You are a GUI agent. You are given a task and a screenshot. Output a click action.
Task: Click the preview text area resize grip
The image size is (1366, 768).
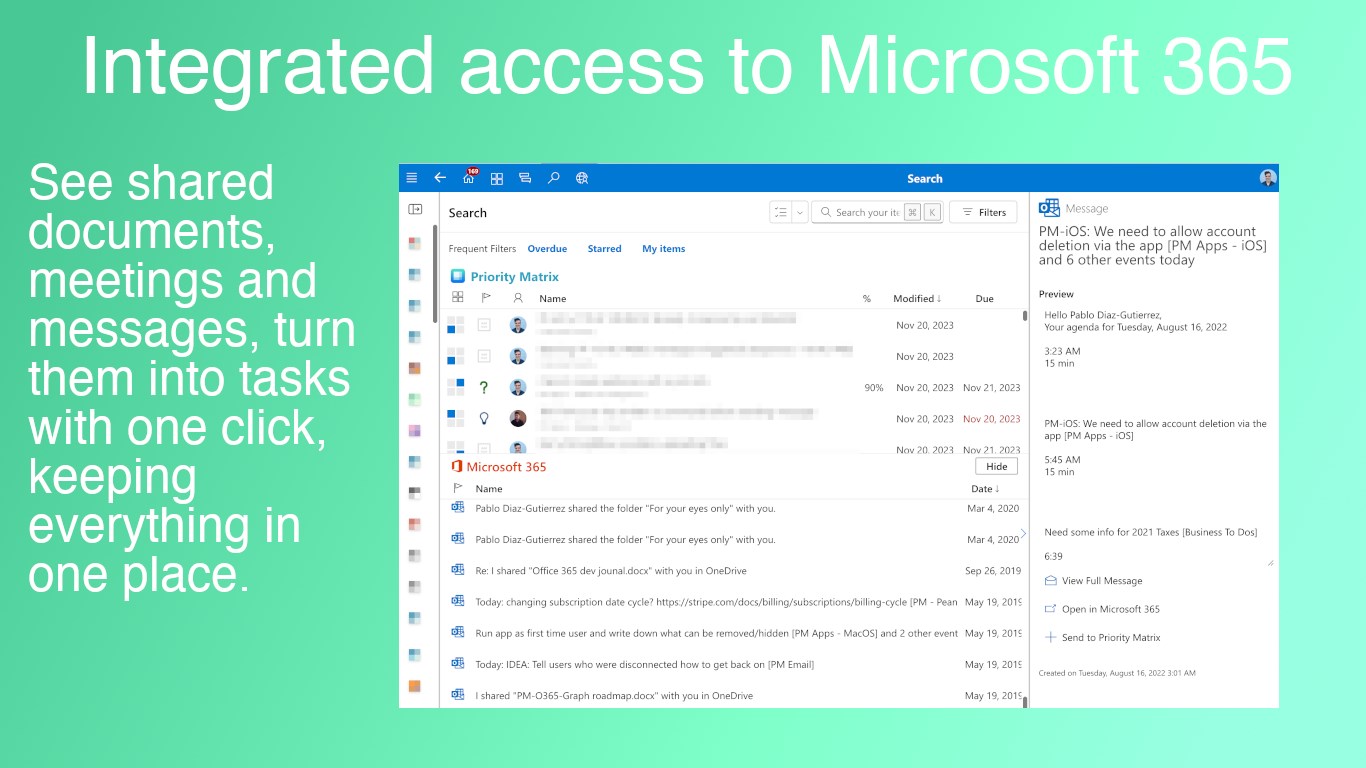(x=1270, y=562)
